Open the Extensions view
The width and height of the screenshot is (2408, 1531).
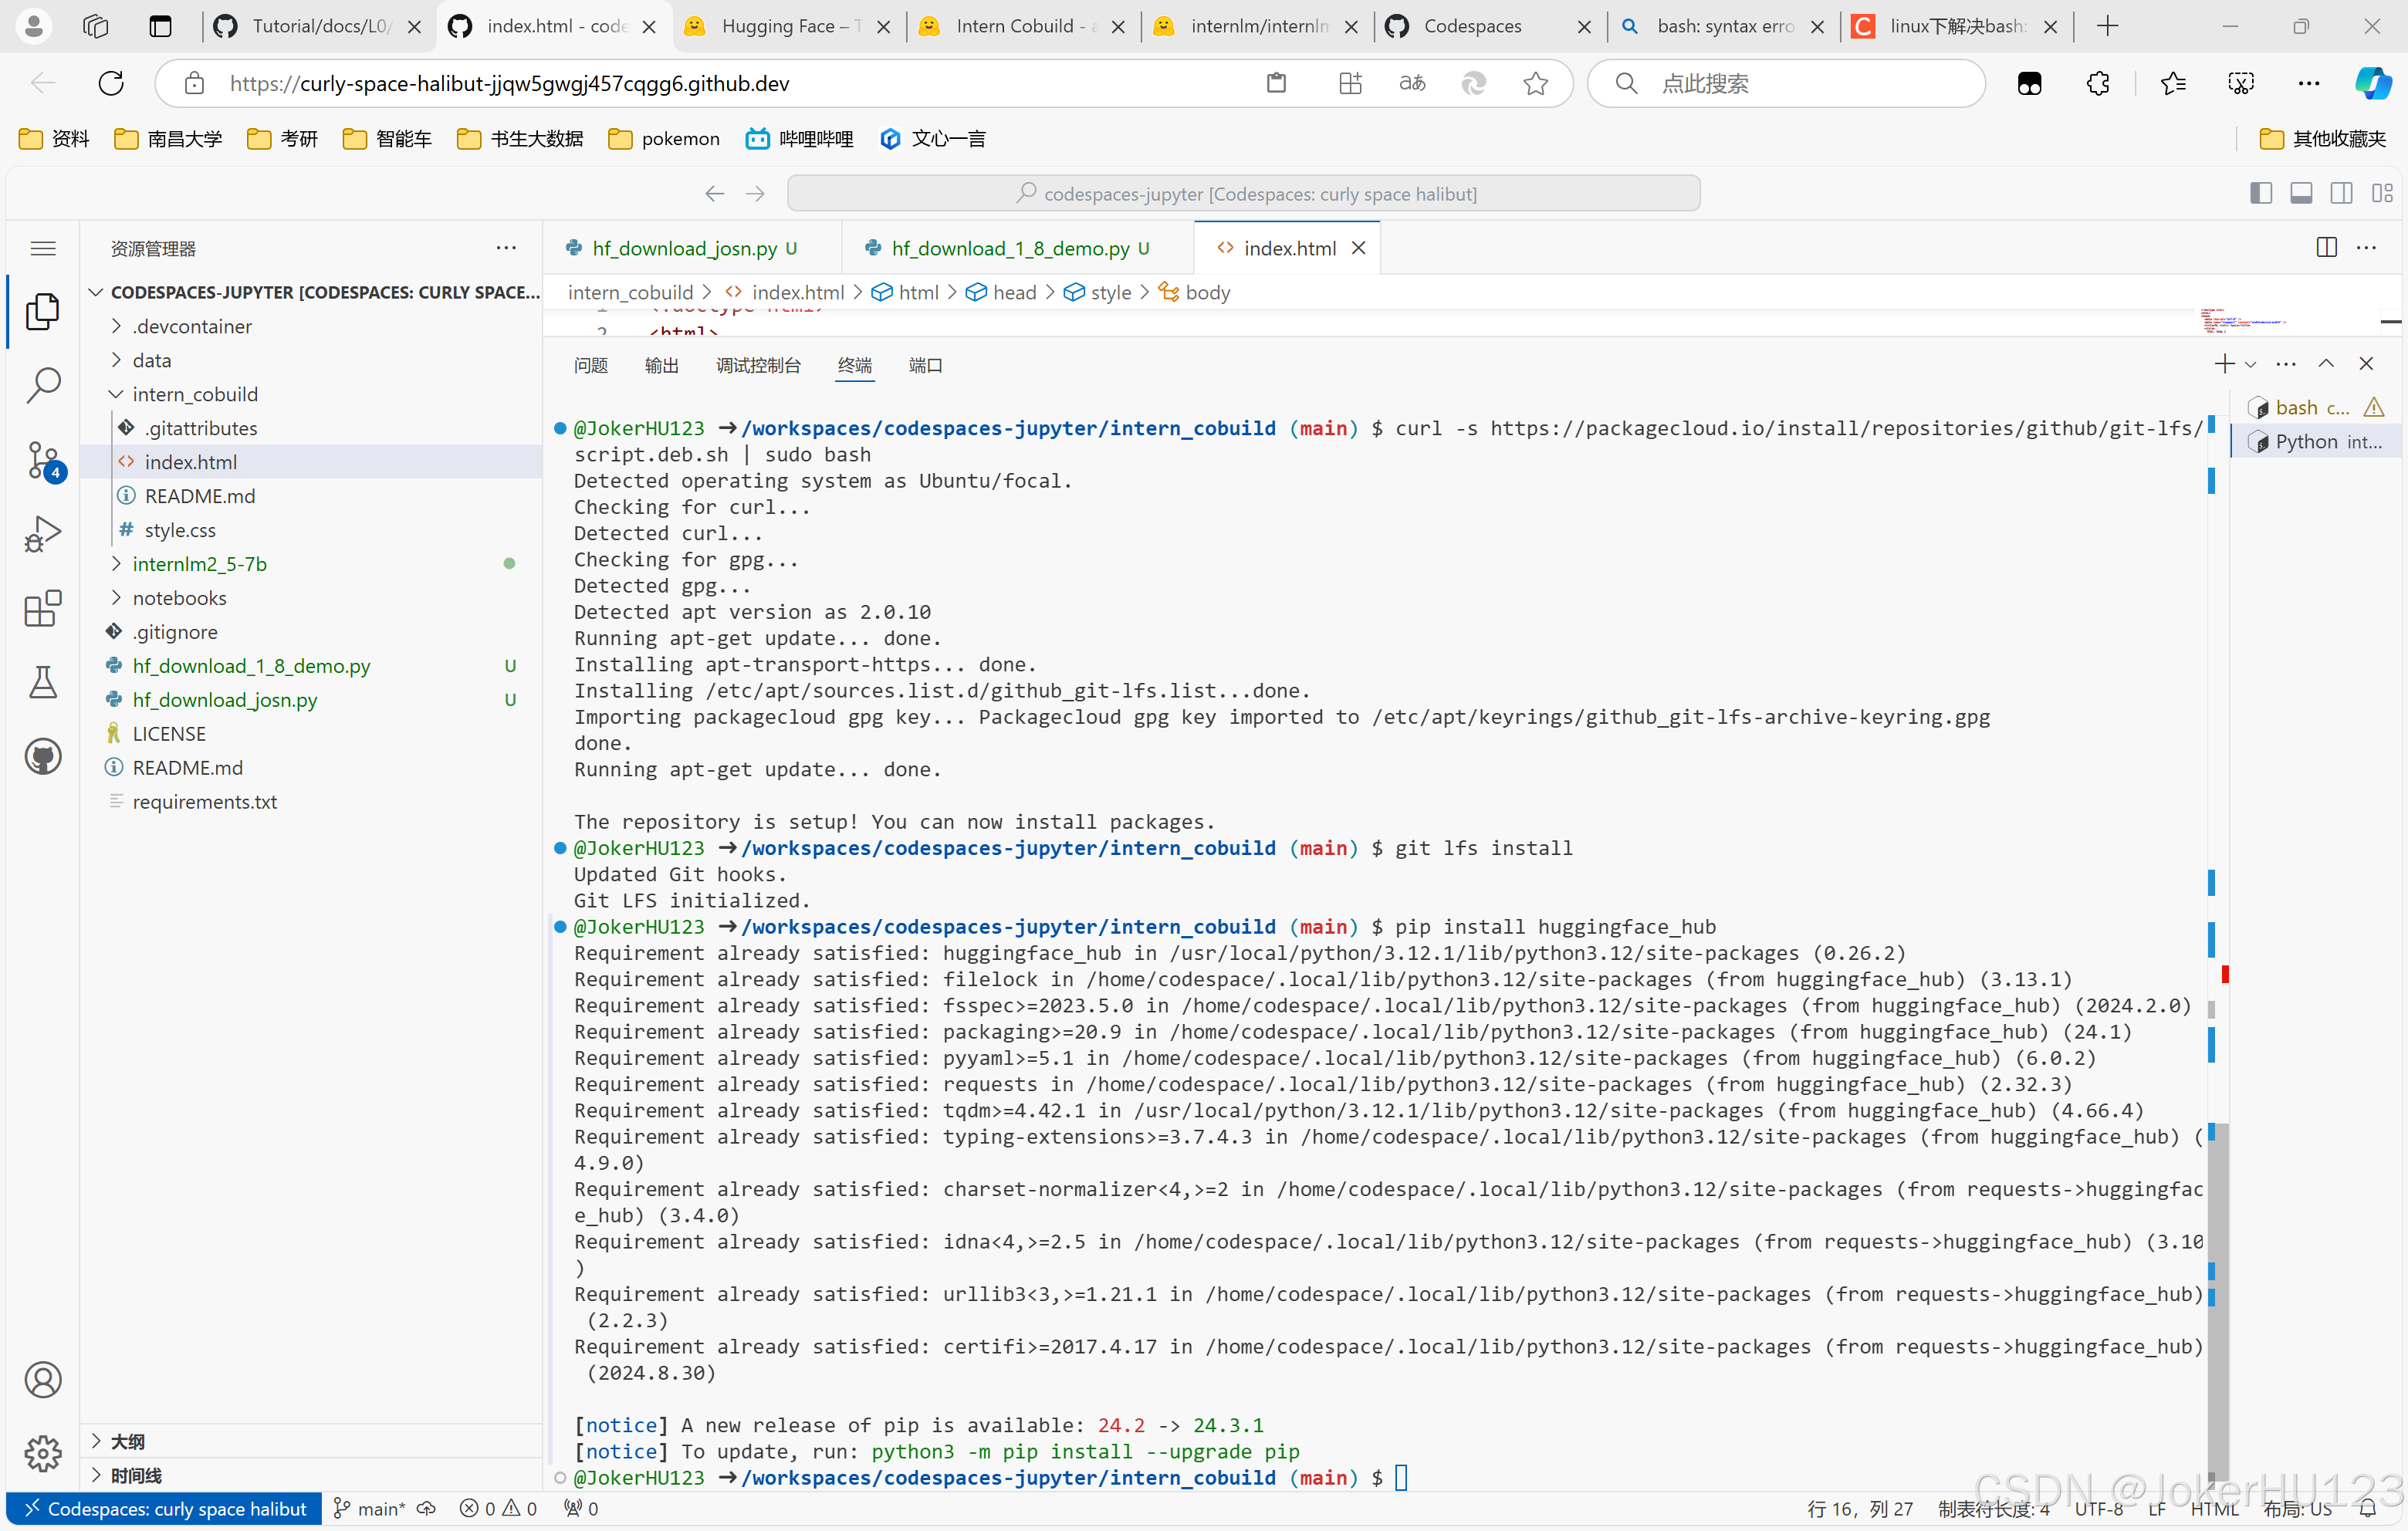coord(43,608)
